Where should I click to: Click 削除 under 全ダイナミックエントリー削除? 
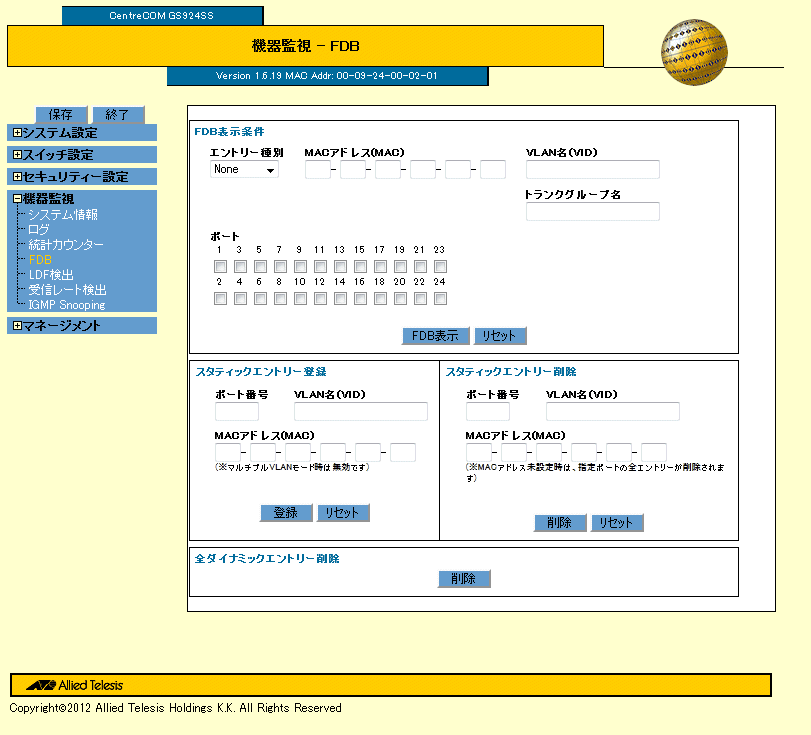point(464,579)
